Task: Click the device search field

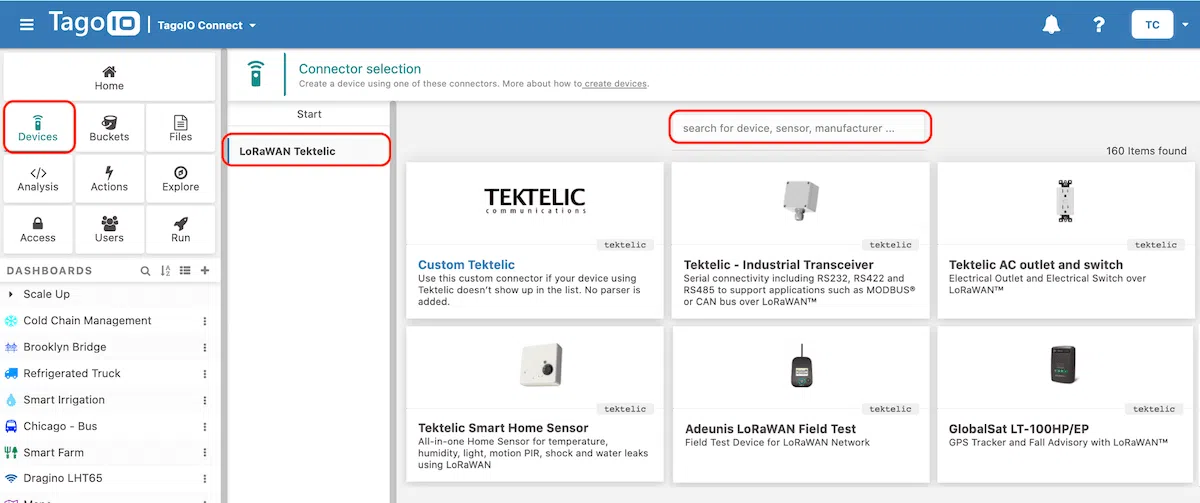Action: (x=799, y=128)
